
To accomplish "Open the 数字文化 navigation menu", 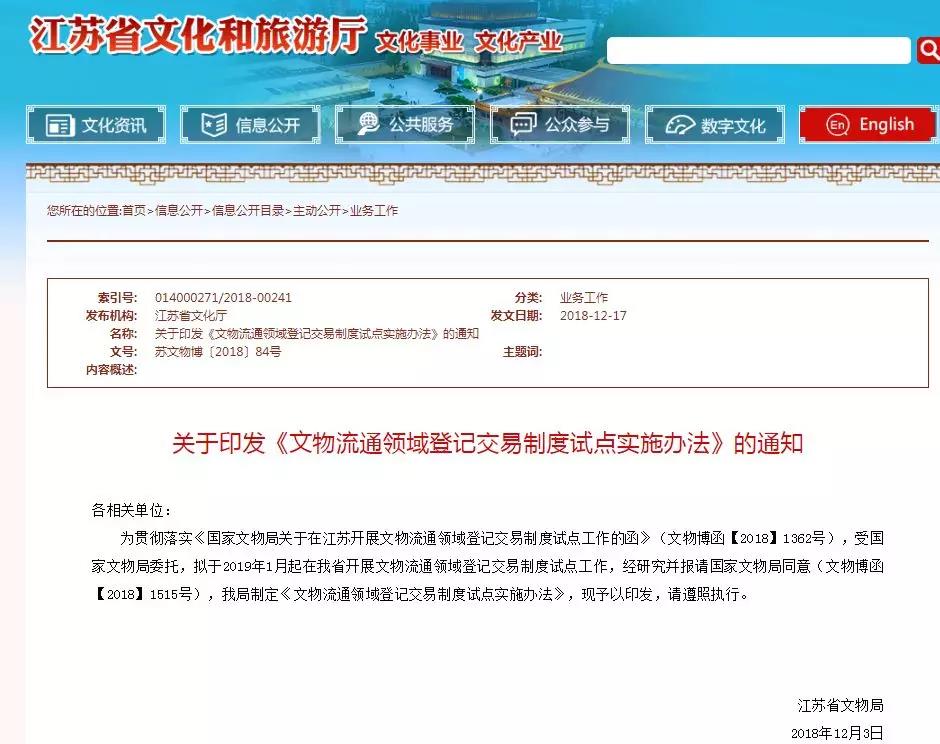I will pos(732,126).
